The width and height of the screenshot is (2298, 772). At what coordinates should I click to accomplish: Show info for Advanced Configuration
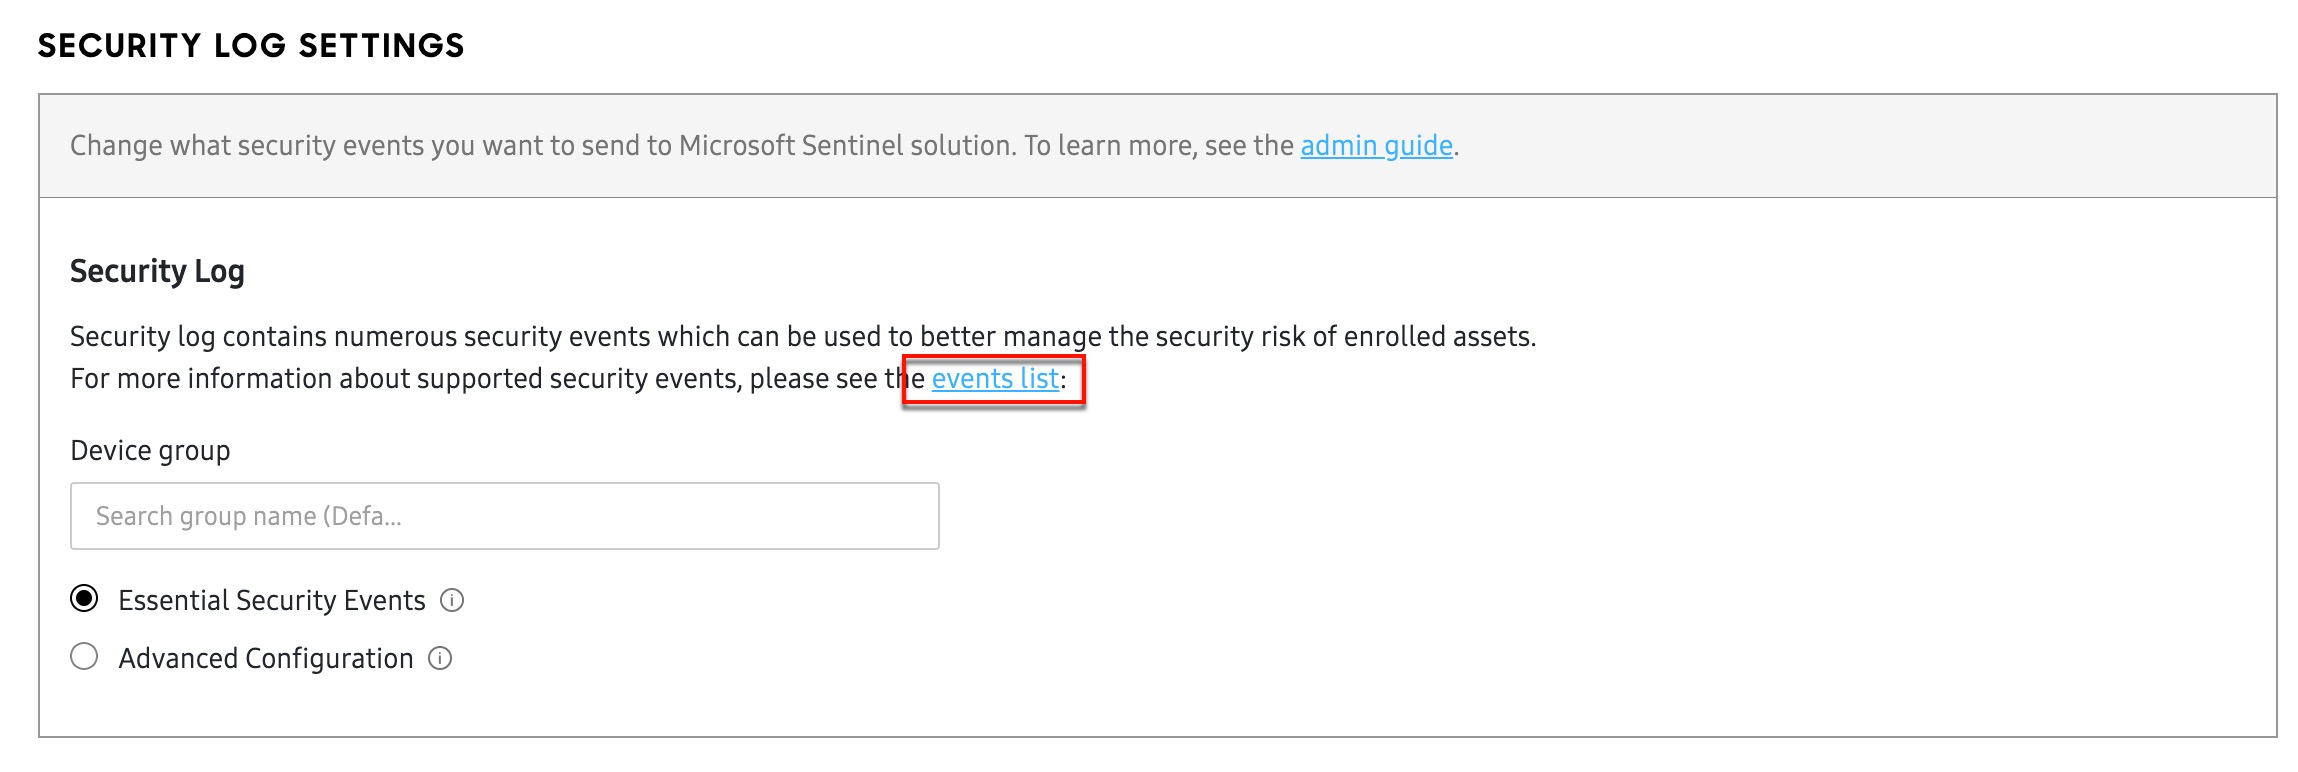tap(440, 658)
